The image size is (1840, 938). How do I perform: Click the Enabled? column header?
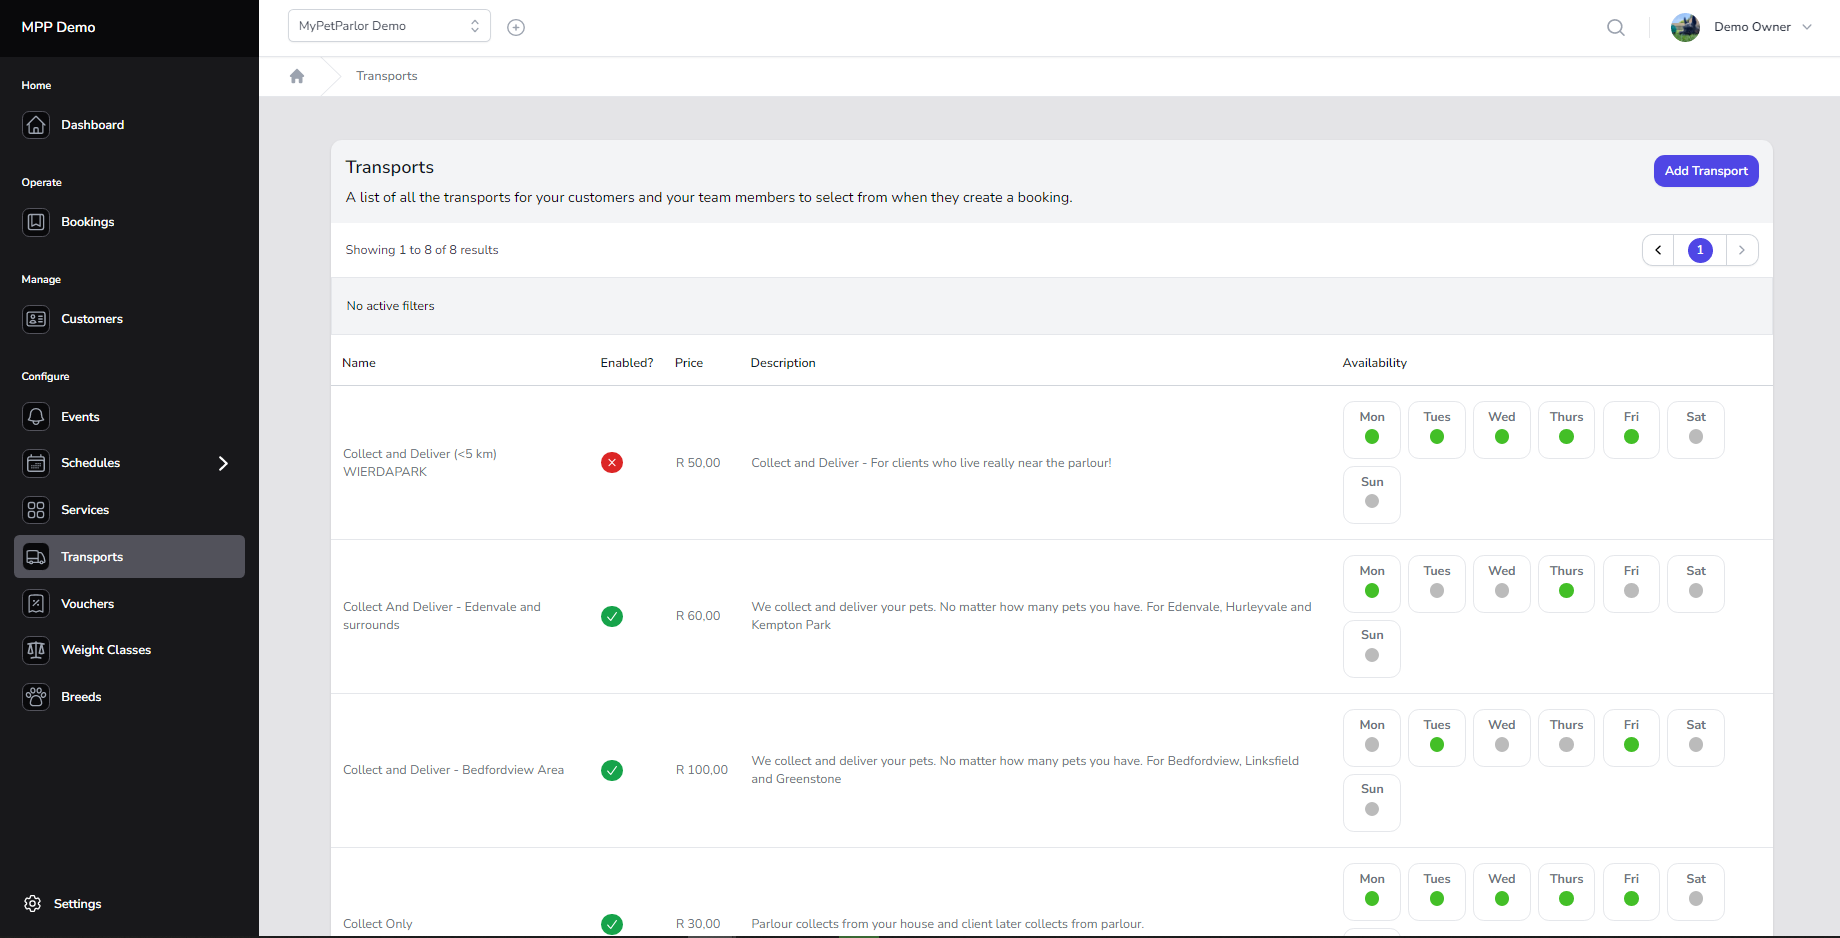click(627, 363)
